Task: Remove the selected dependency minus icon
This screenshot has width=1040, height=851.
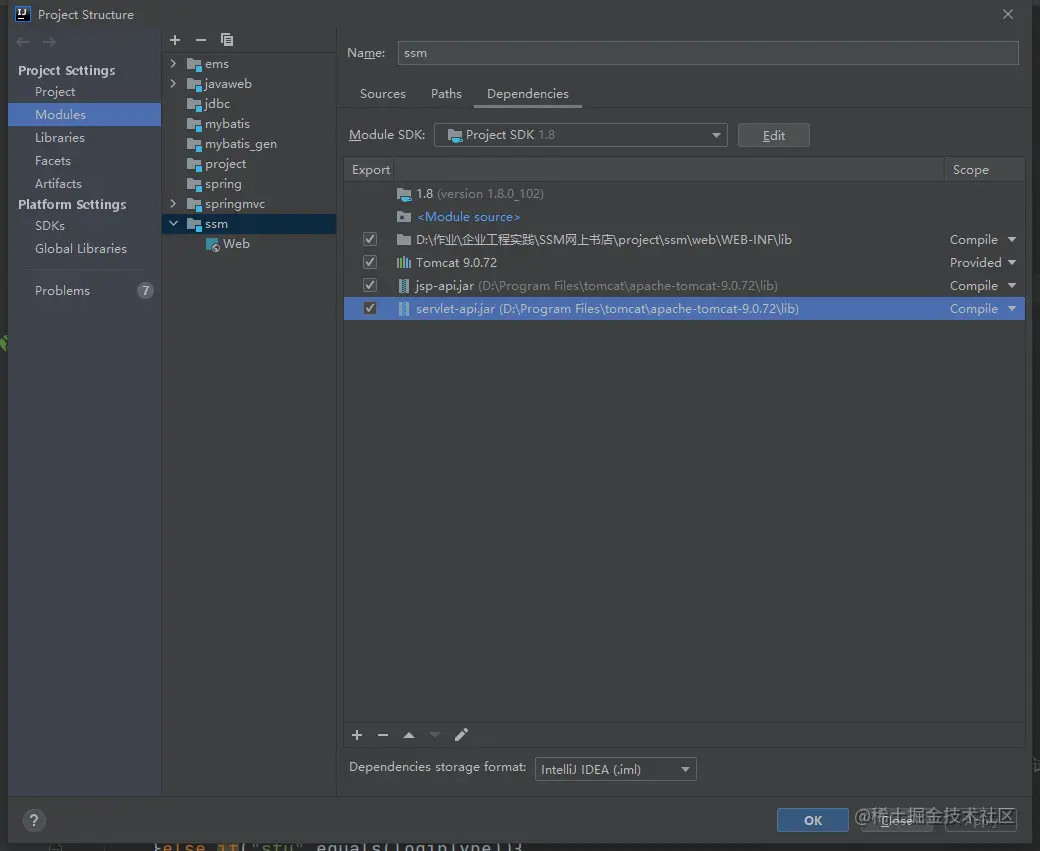Action: click(x=383, y=735)
